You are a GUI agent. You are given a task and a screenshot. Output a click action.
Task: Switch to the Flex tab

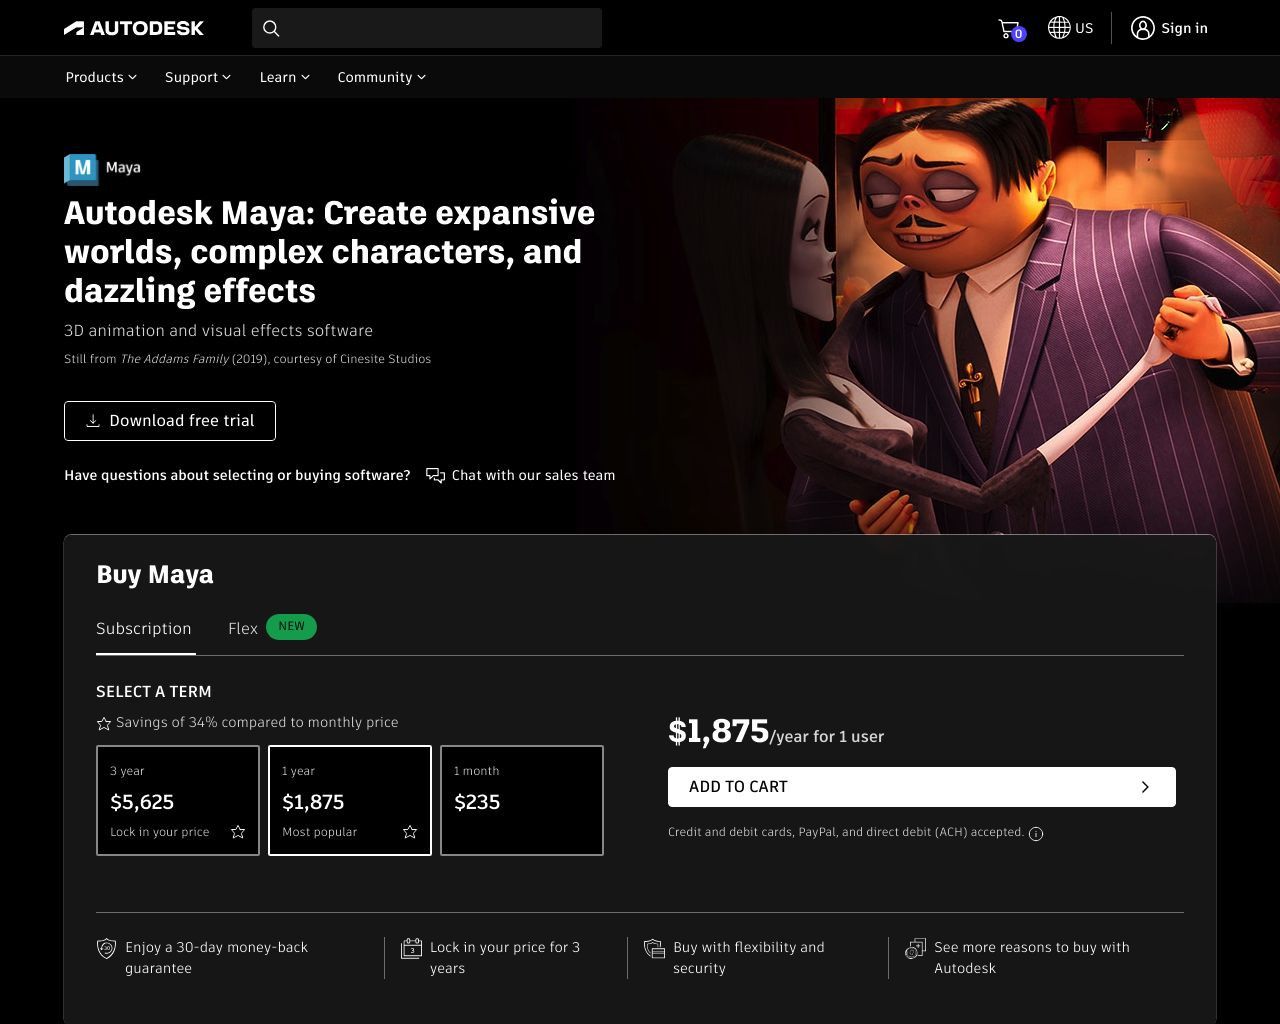pyautogui.click(x=243, y=628)
